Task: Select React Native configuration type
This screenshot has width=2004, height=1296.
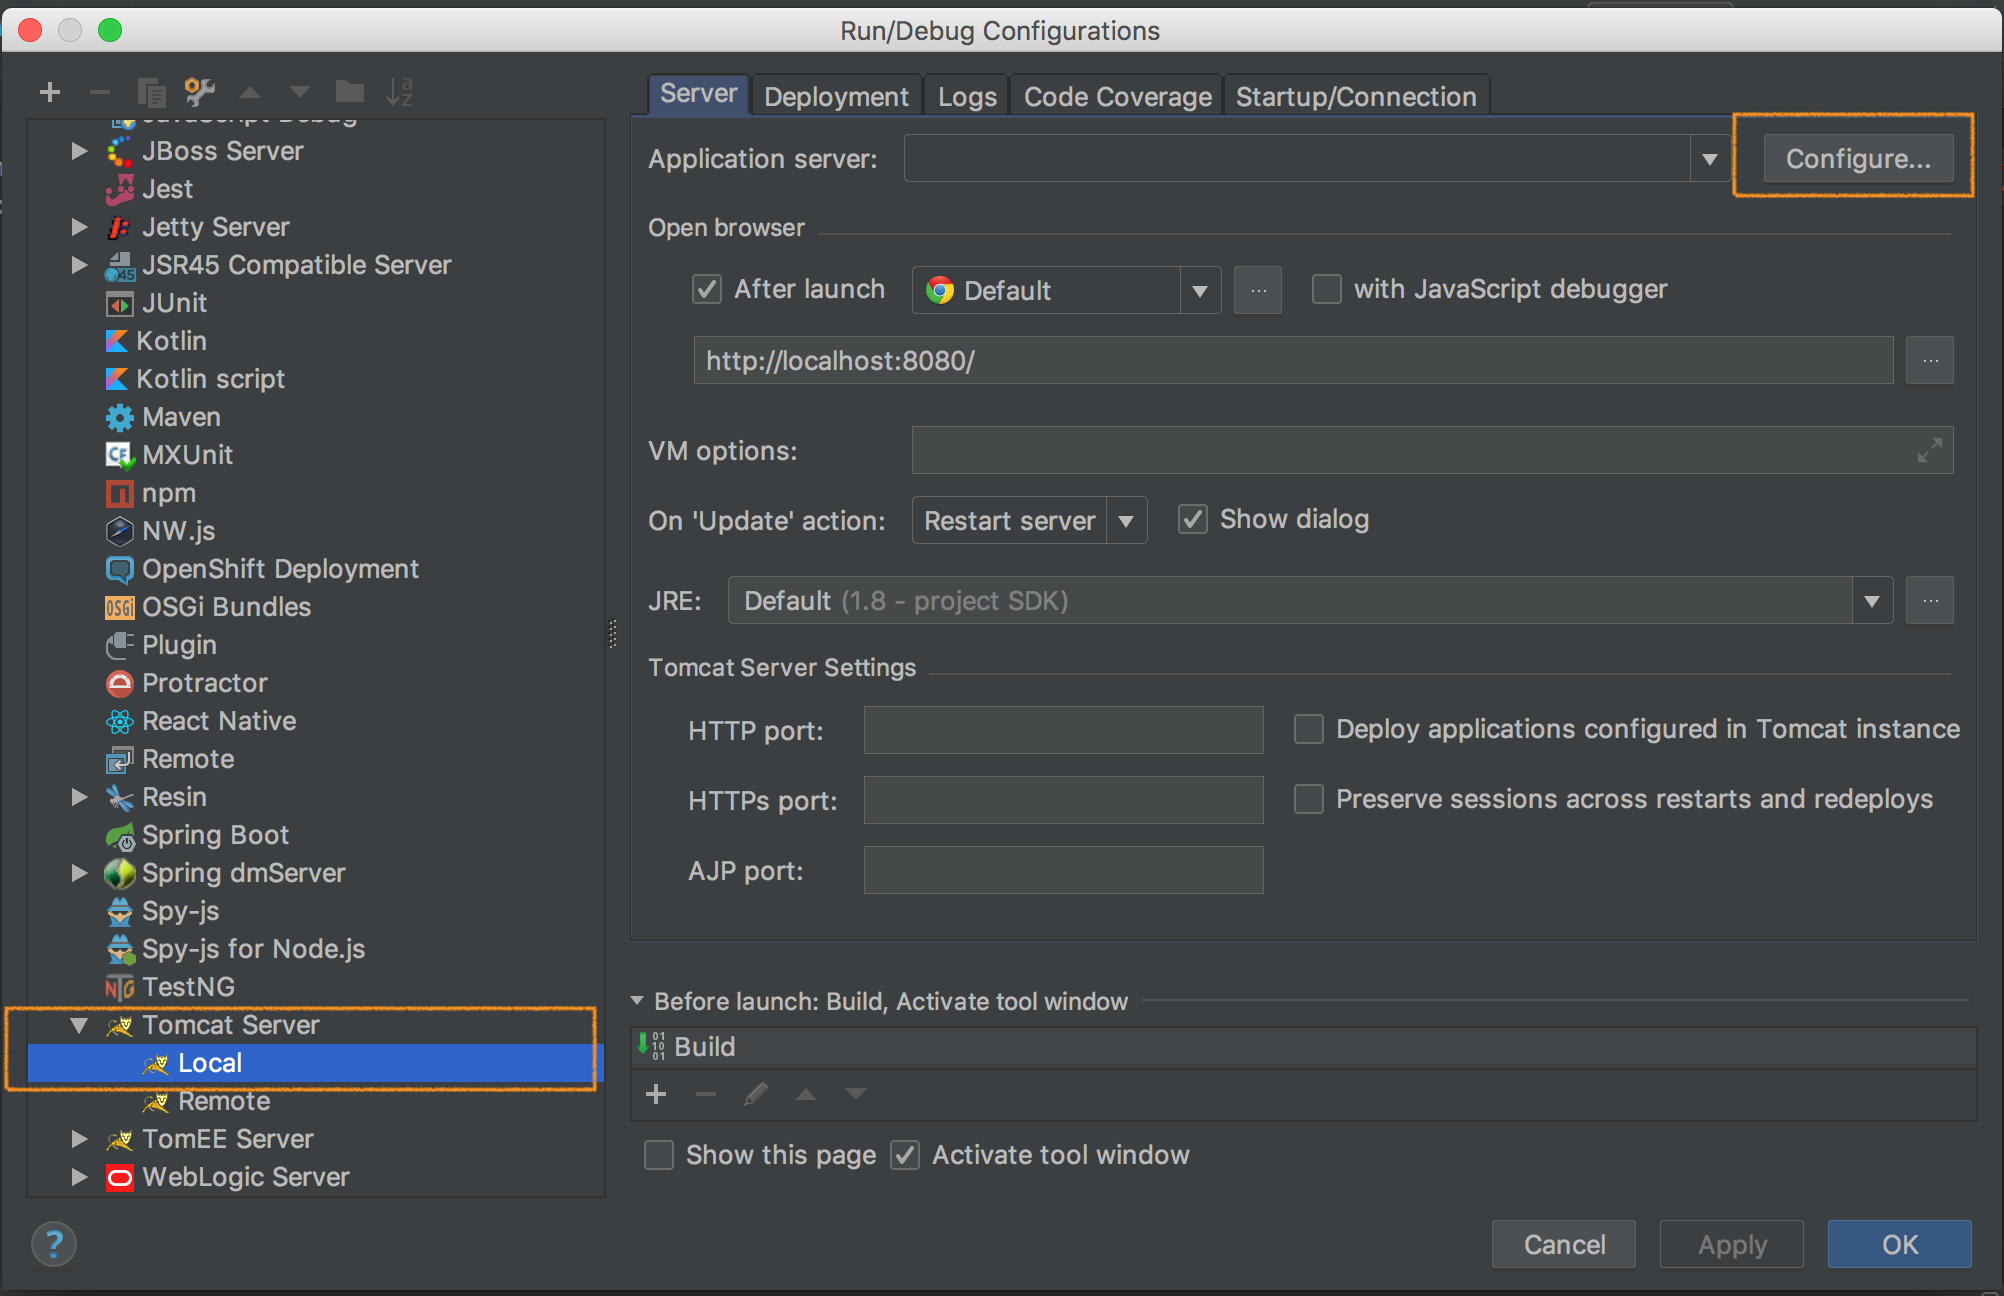Action: [219, 721]
